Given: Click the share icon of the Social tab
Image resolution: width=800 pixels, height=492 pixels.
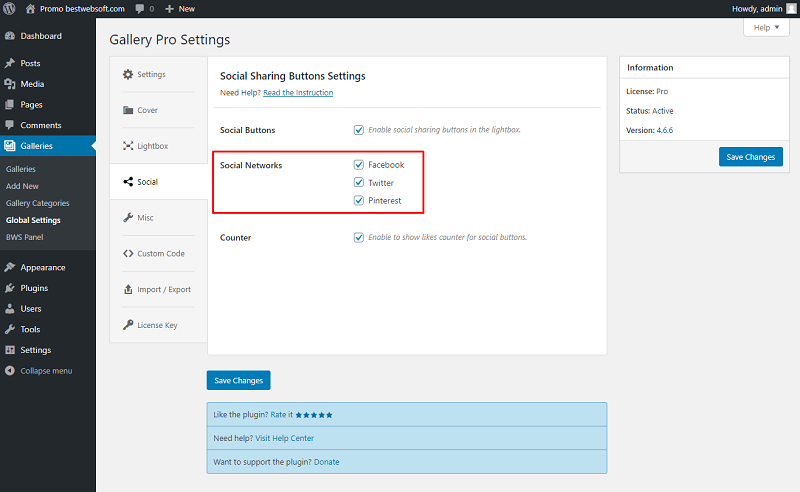Looking at the screenshot, I should [x=128, y=182].
